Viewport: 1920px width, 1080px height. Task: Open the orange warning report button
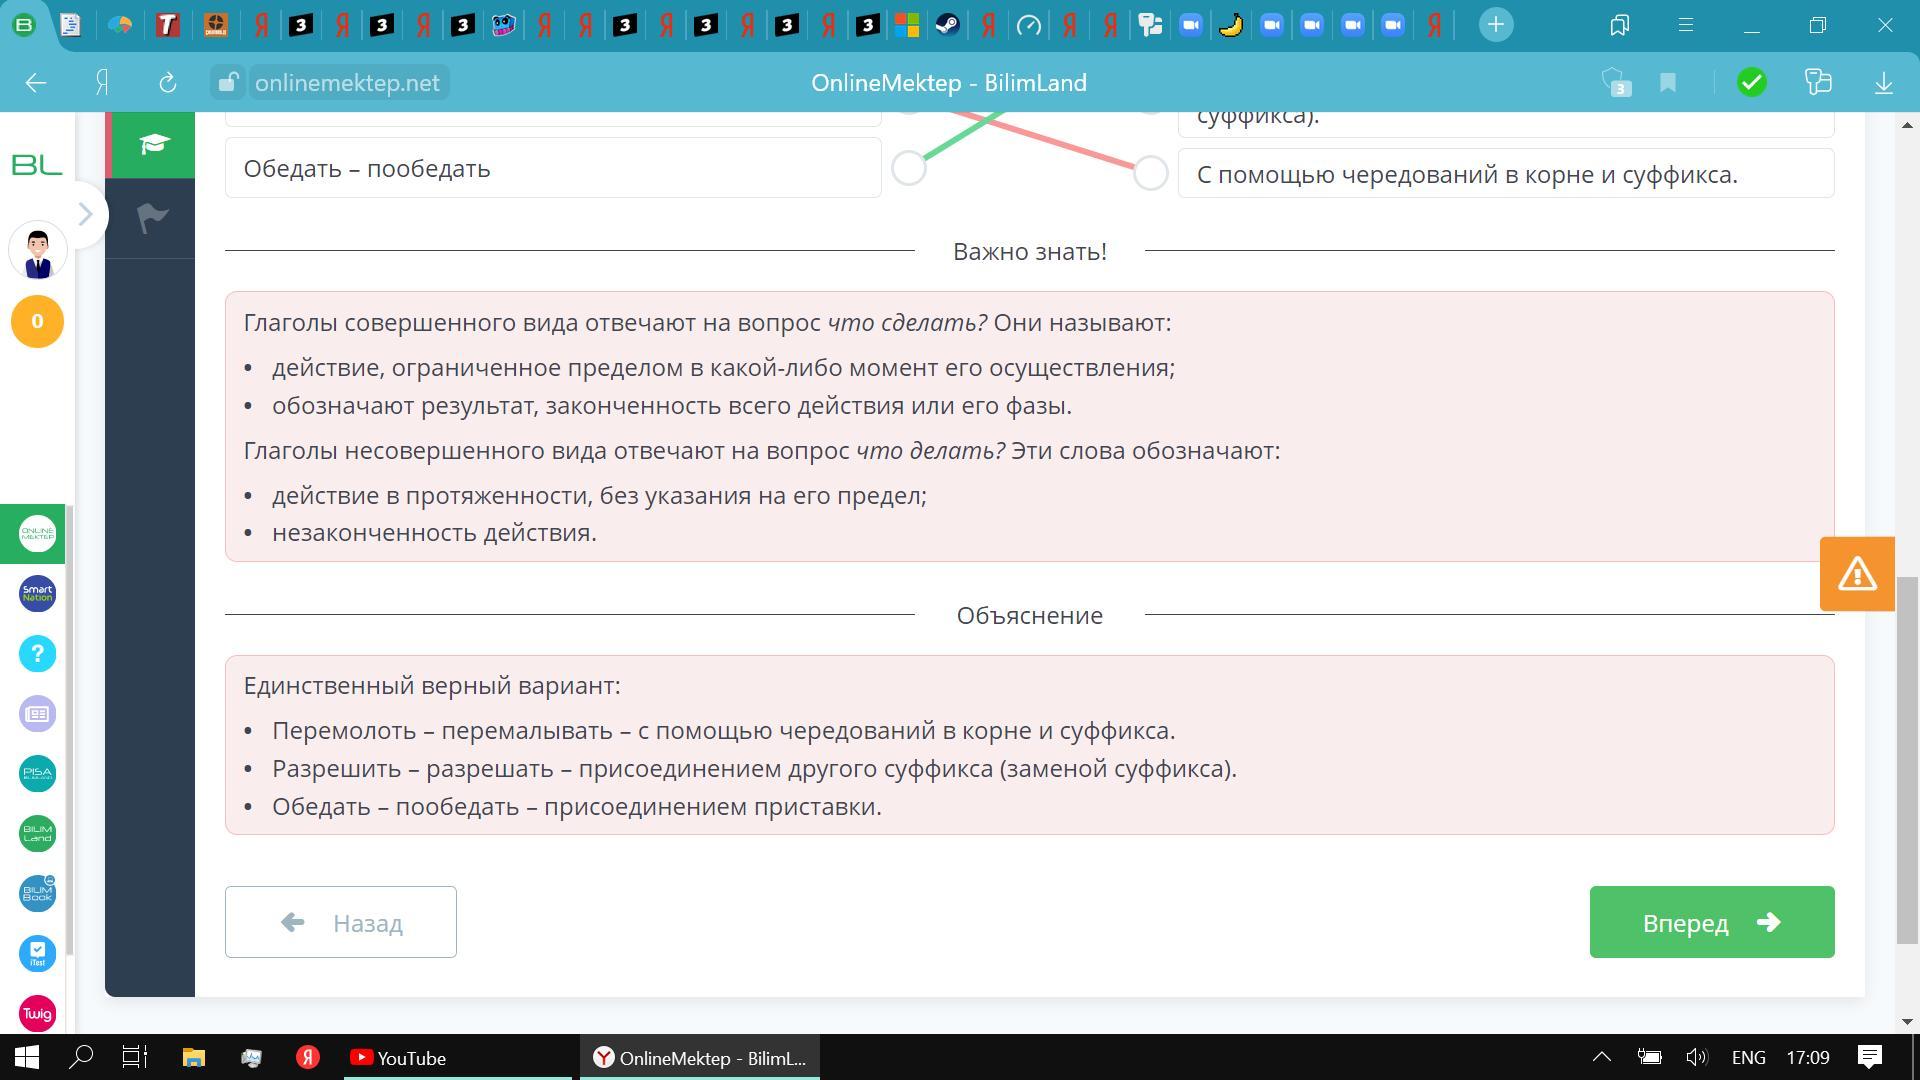pos(1856,574)
